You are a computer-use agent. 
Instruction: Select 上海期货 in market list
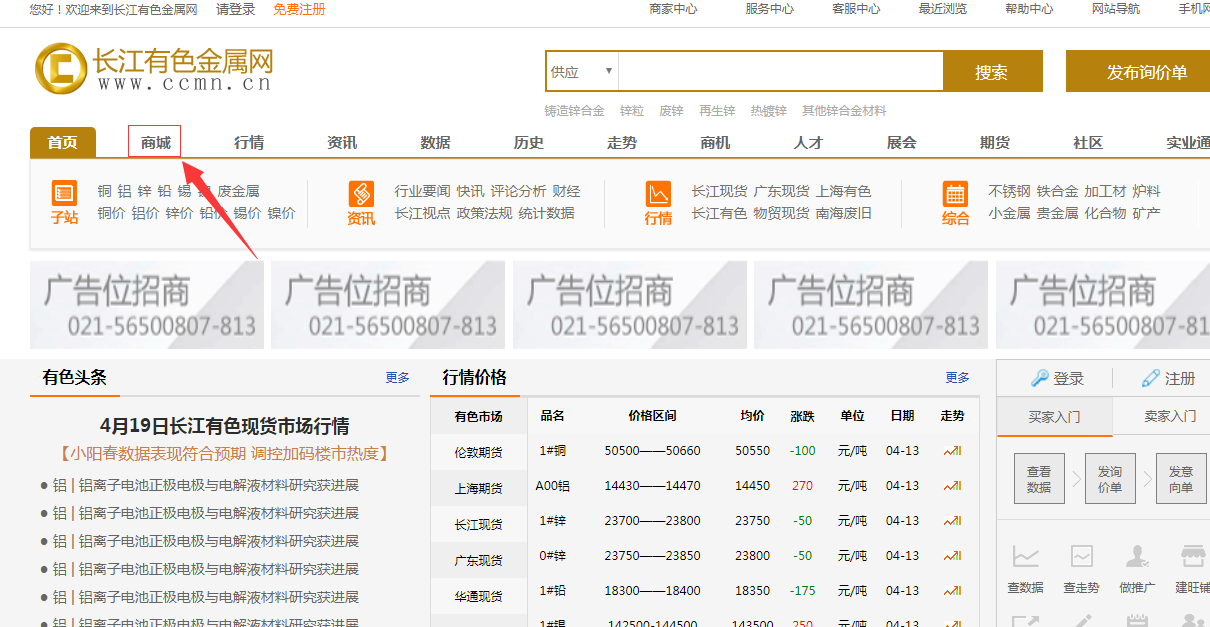pos(478,489)
